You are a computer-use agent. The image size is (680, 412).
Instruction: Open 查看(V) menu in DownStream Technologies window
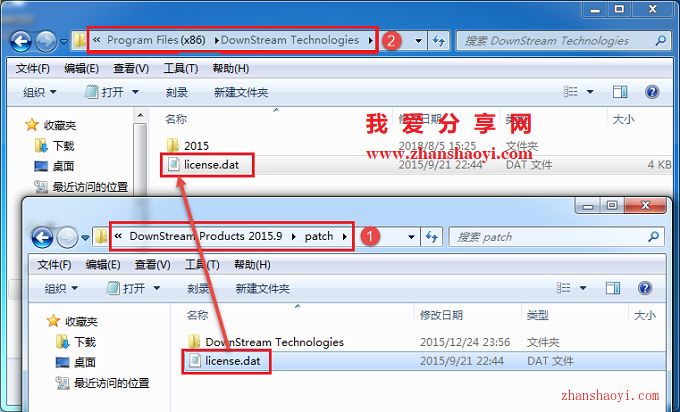131,69
